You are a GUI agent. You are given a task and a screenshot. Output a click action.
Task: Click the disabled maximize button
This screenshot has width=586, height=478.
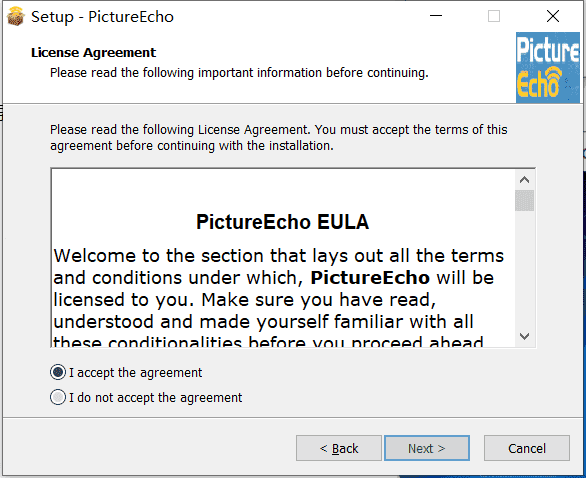[x=494, y=16]
